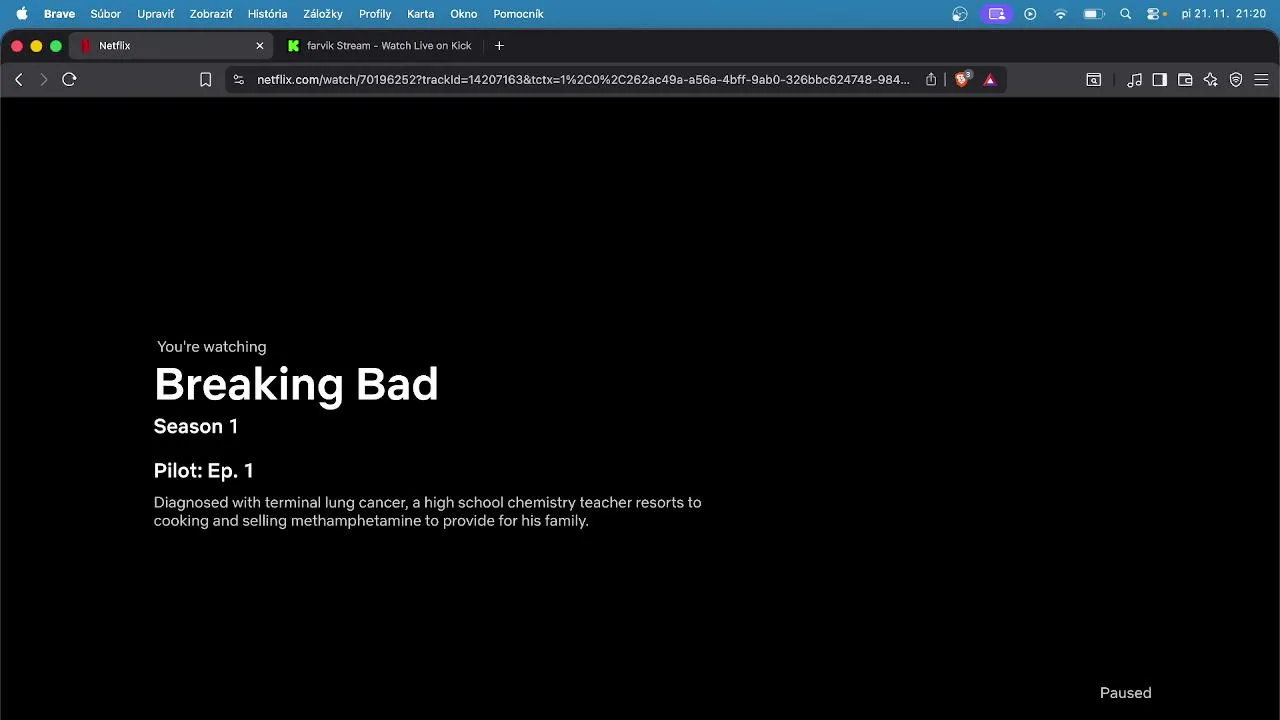The image size is (1280, 720).
Task: Click the "Pilot: Ep. 1" episode text
Action: tap(204, 471)
